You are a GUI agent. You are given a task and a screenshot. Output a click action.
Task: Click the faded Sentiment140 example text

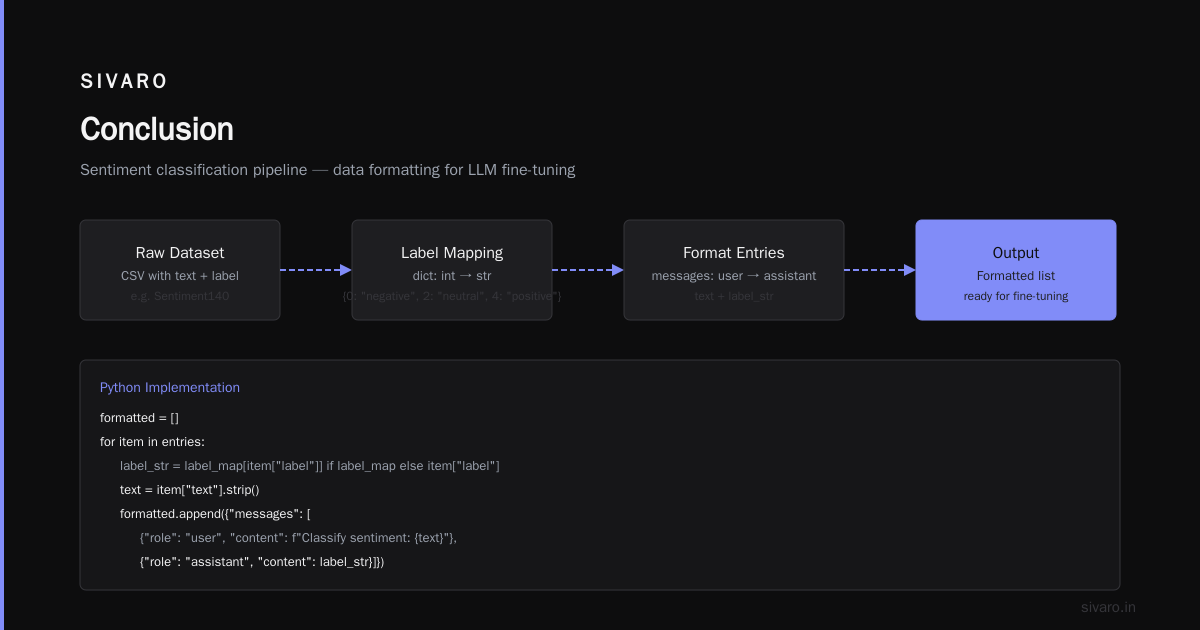(x=180, y=296)
